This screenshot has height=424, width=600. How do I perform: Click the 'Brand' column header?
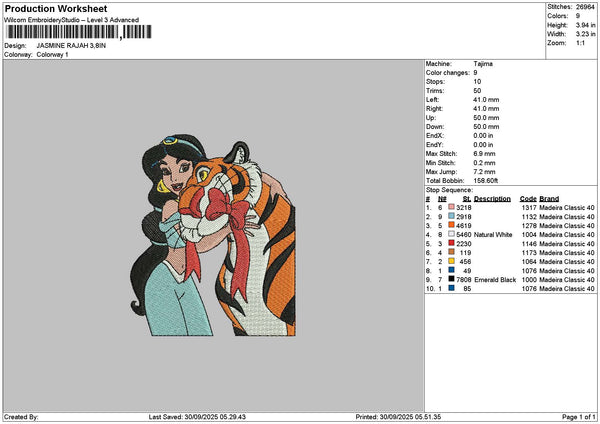549,199
